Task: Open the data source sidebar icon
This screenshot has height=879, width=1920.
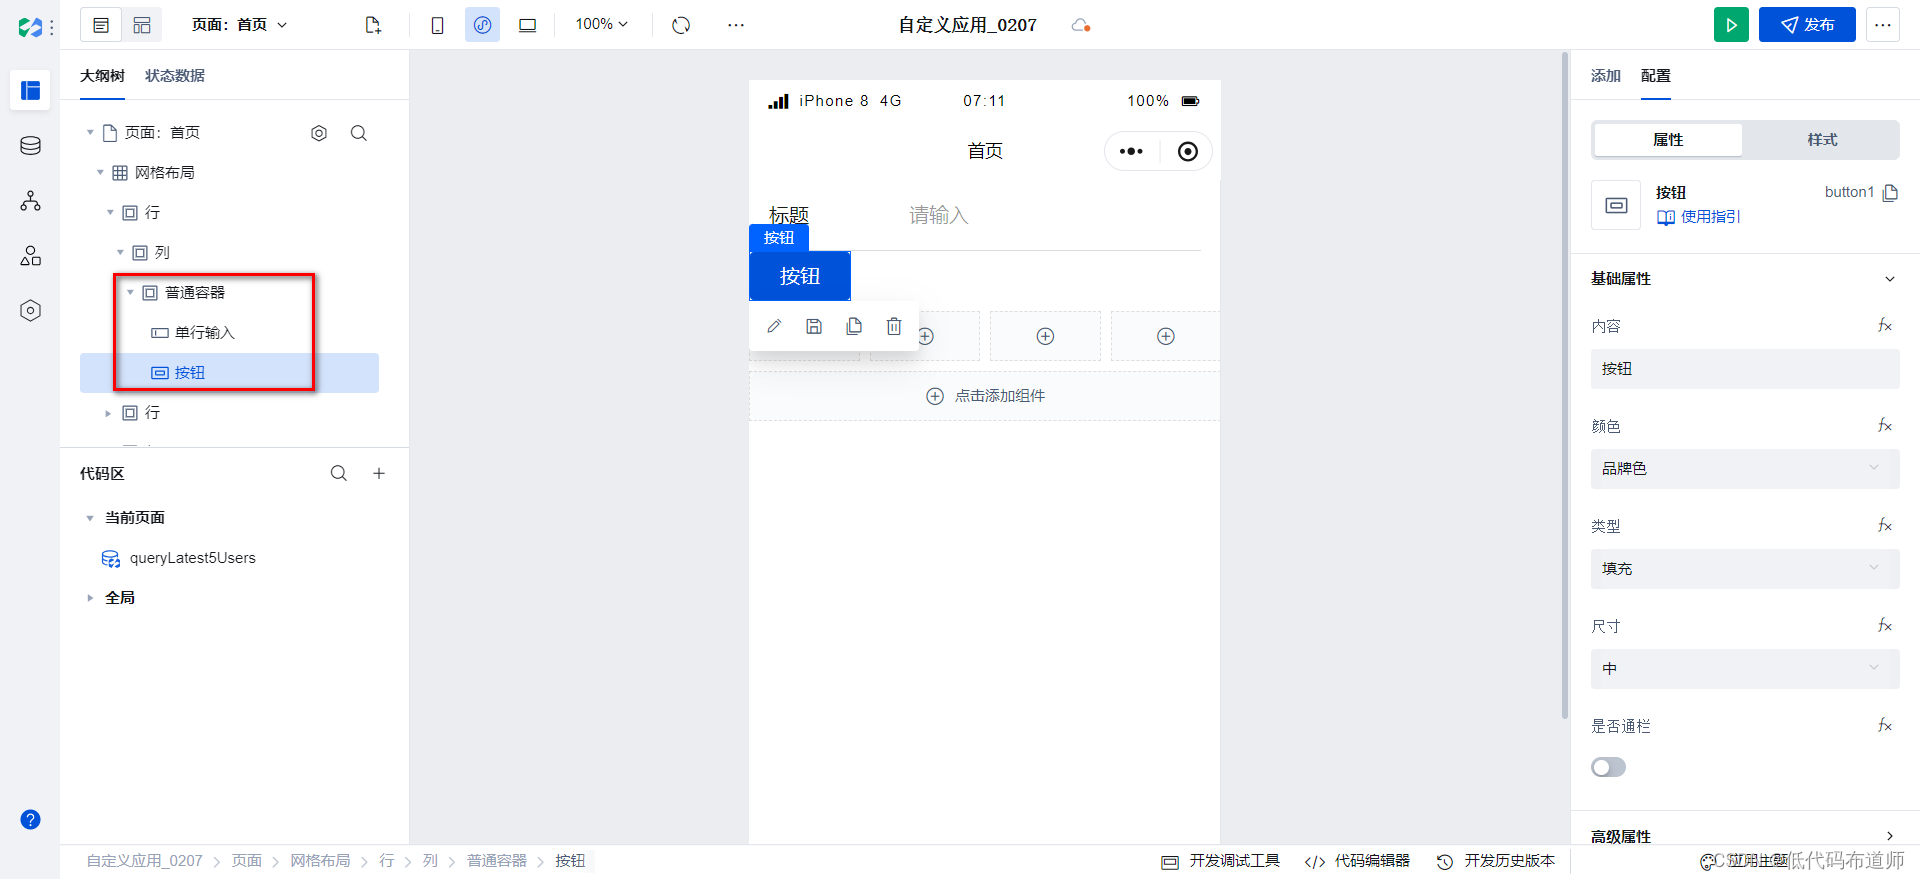Action: [30, 146]
